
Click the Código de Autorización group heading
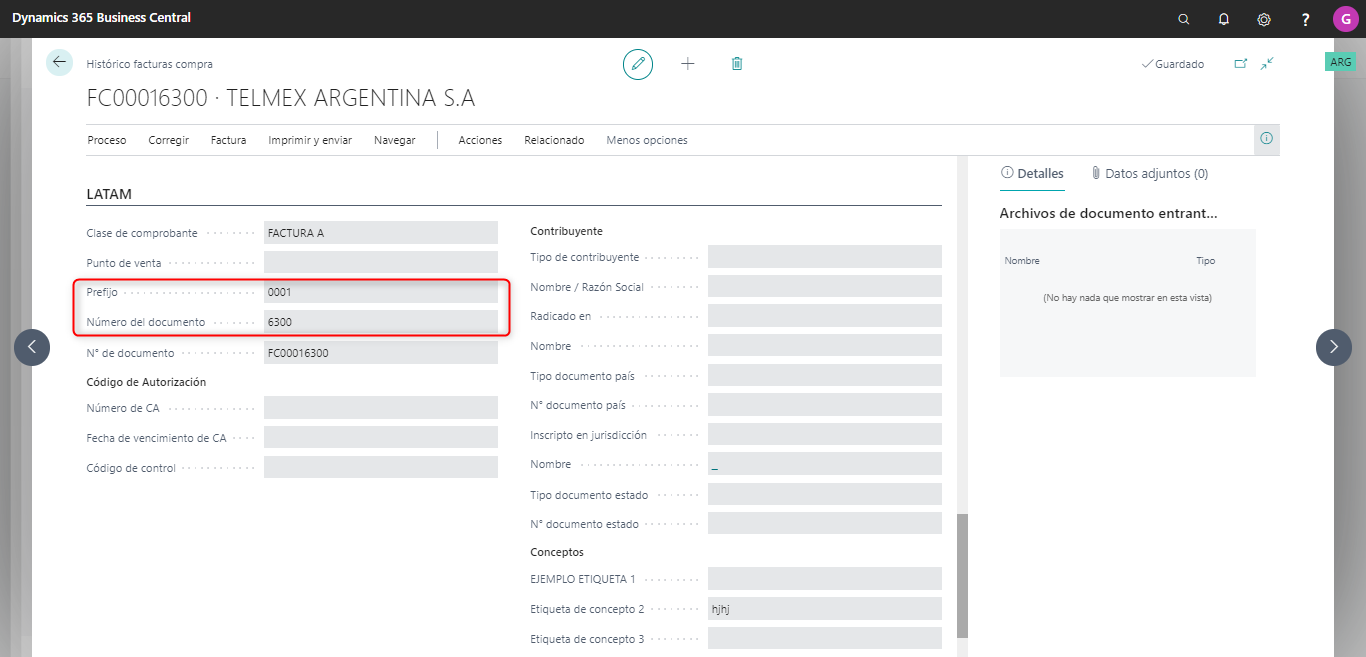pyautogui.click(x=147, y=382)
